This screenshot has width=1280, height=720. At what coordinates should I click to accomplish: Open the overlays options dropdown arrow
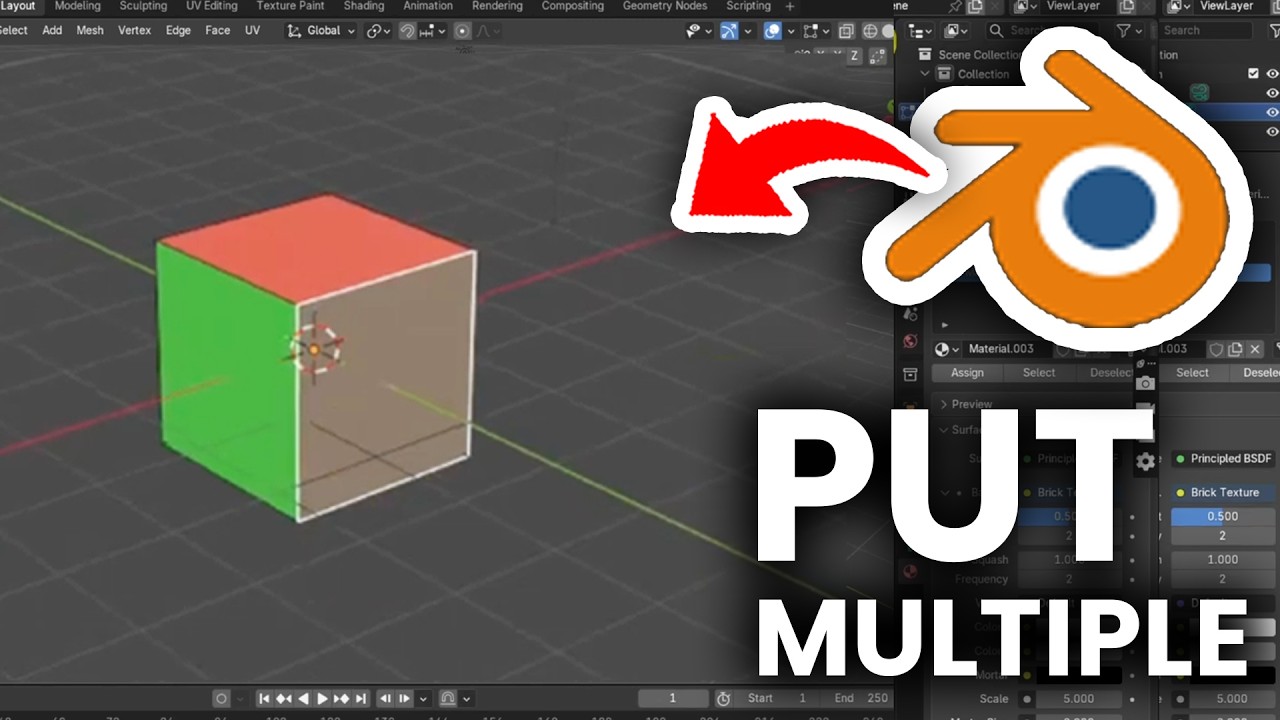(791, 31)
